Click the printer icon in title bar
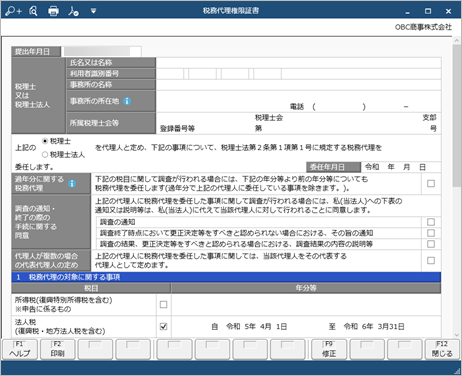This screenshot has width=462, height=376. 53,11
